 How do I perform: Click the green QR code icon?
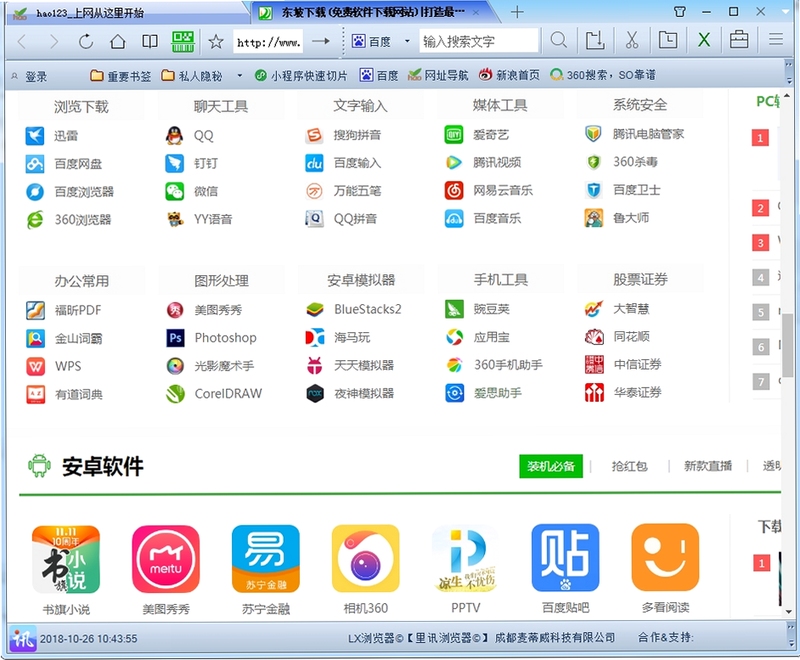(x=183, y=41)
